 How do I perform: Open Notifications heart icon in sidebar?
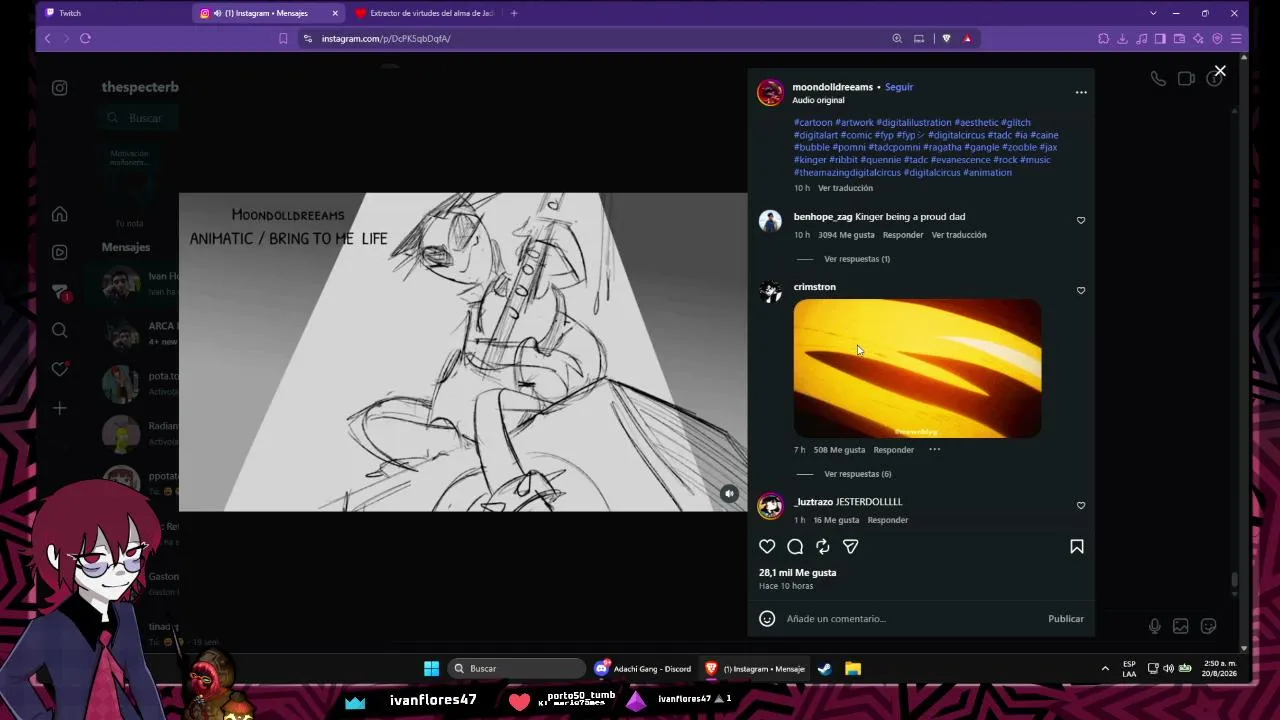pos(60,369)
